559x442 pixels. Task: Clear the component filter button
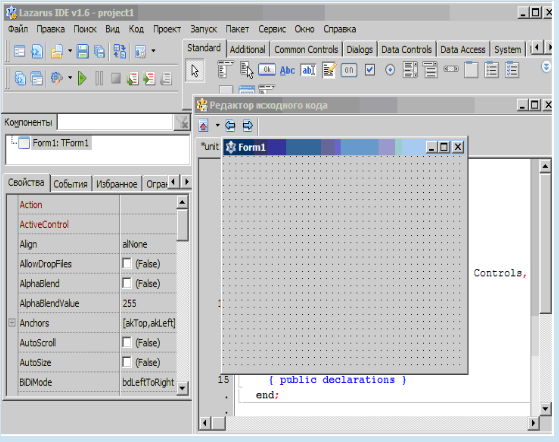click(x=182, y=123)
